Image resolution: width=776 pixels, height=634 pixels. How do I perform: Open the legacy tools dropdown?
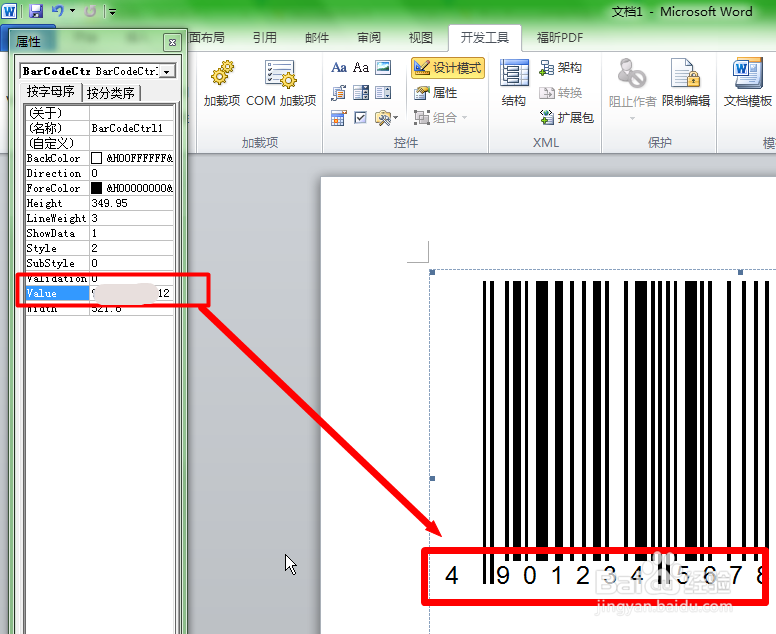tap(386, 118)
